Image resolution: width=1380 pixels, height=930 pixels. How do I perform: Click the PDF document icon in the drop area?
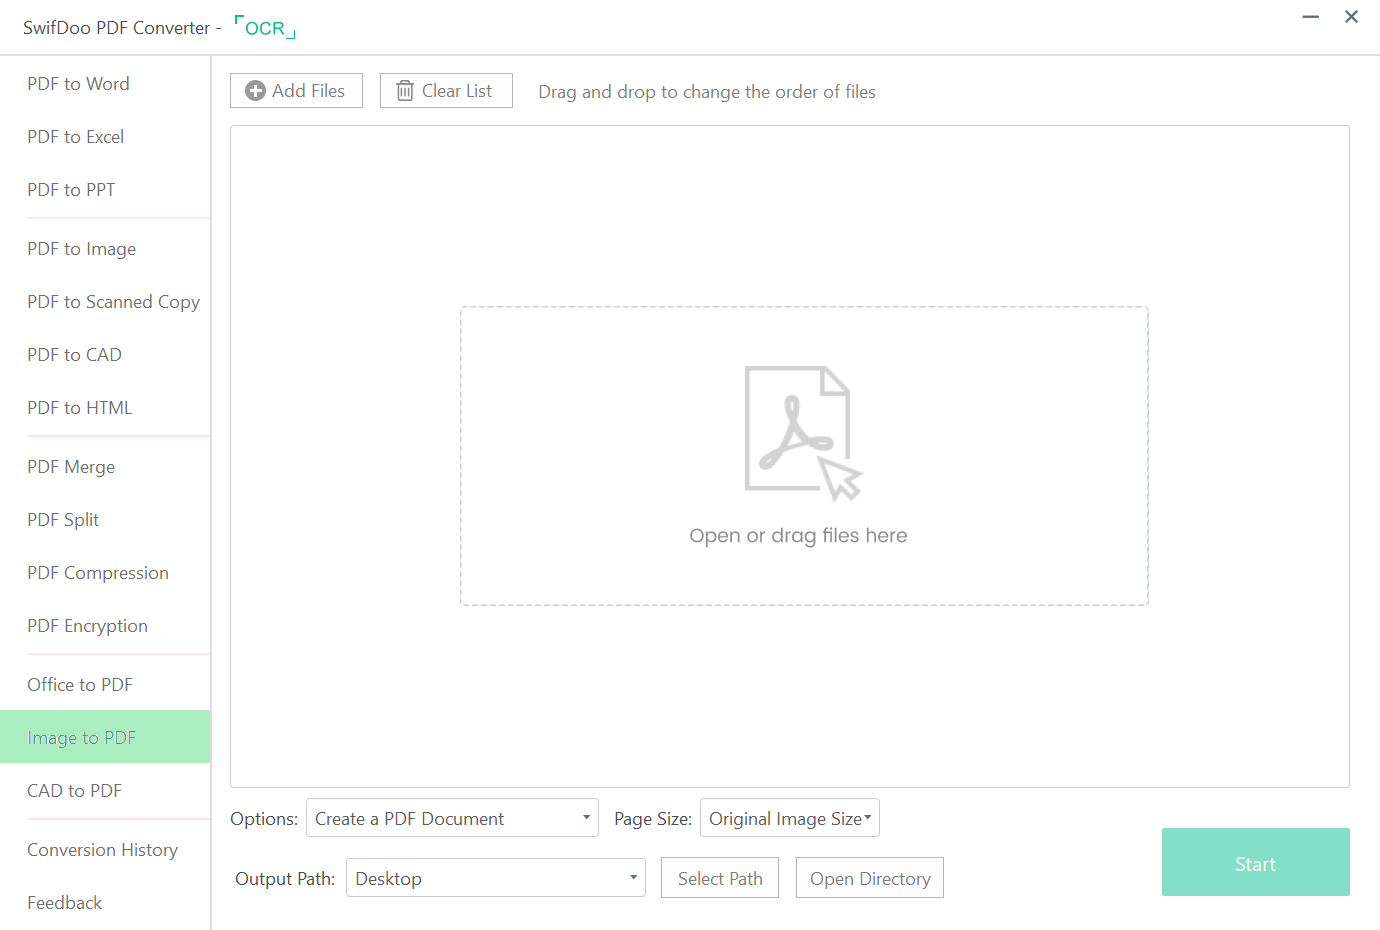click(x=803, y=433)
